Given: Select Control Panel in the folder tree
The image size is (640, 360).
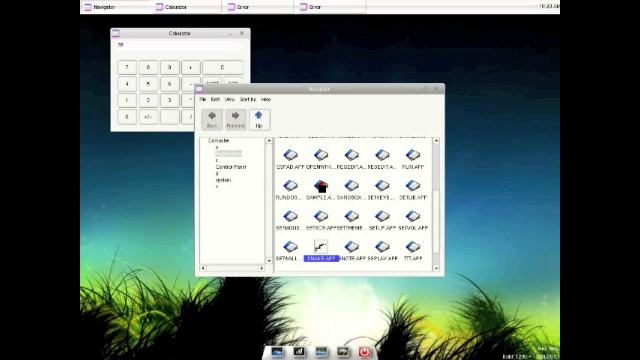Looking at the screenshot, I should click(x=231, y=167).
